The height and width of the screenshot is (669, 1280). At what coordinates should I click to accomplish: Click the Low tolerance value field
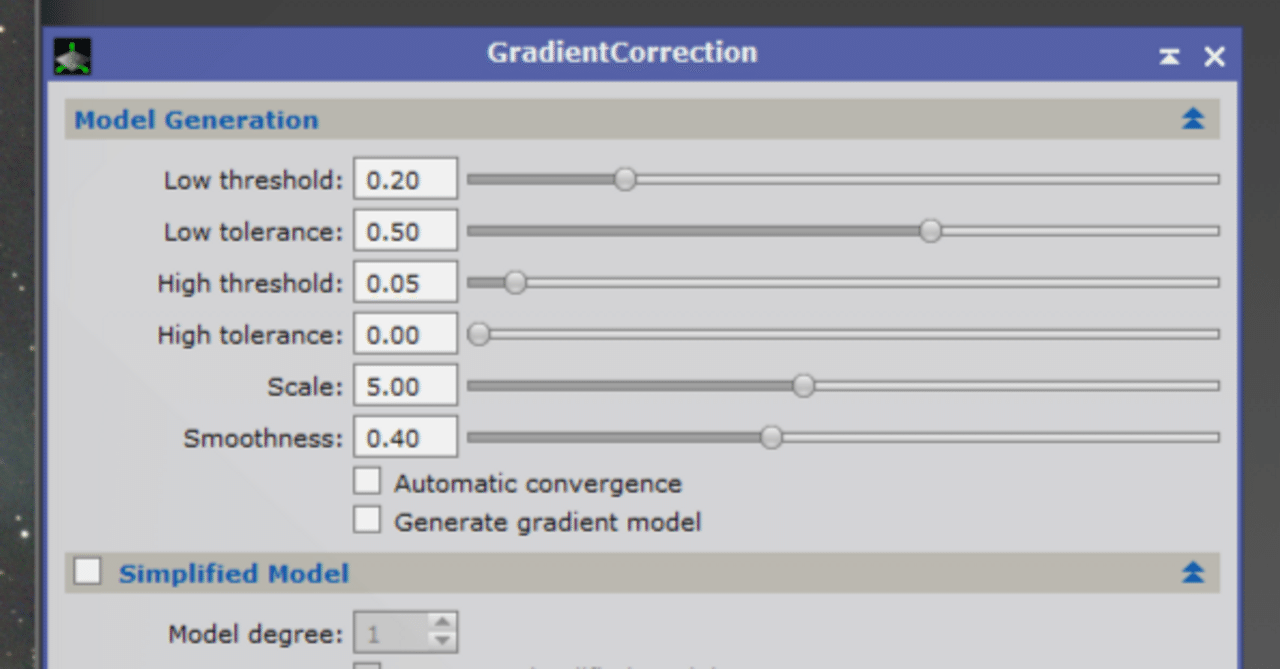point(405,232)
